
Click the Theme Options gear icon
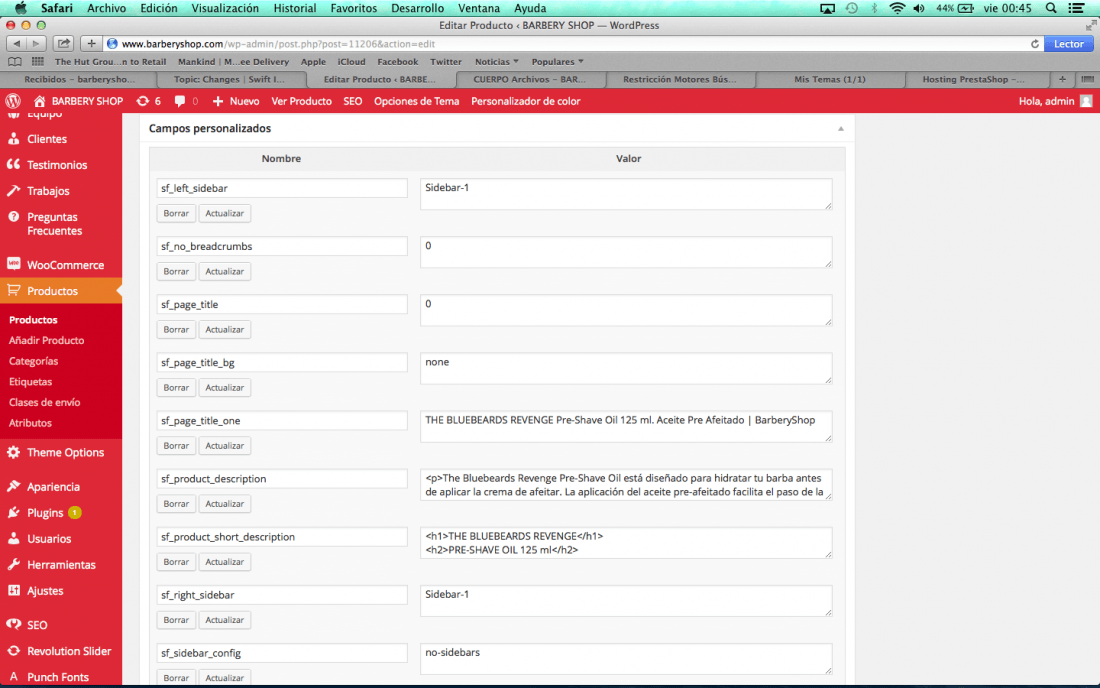pos(13,452)
